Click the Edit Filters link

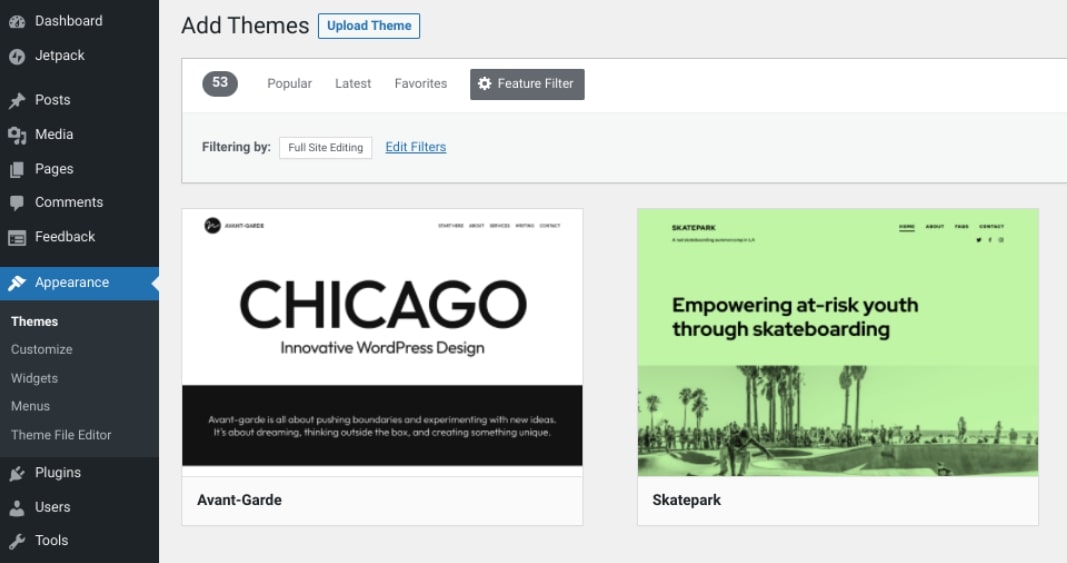tap(415, 147)
